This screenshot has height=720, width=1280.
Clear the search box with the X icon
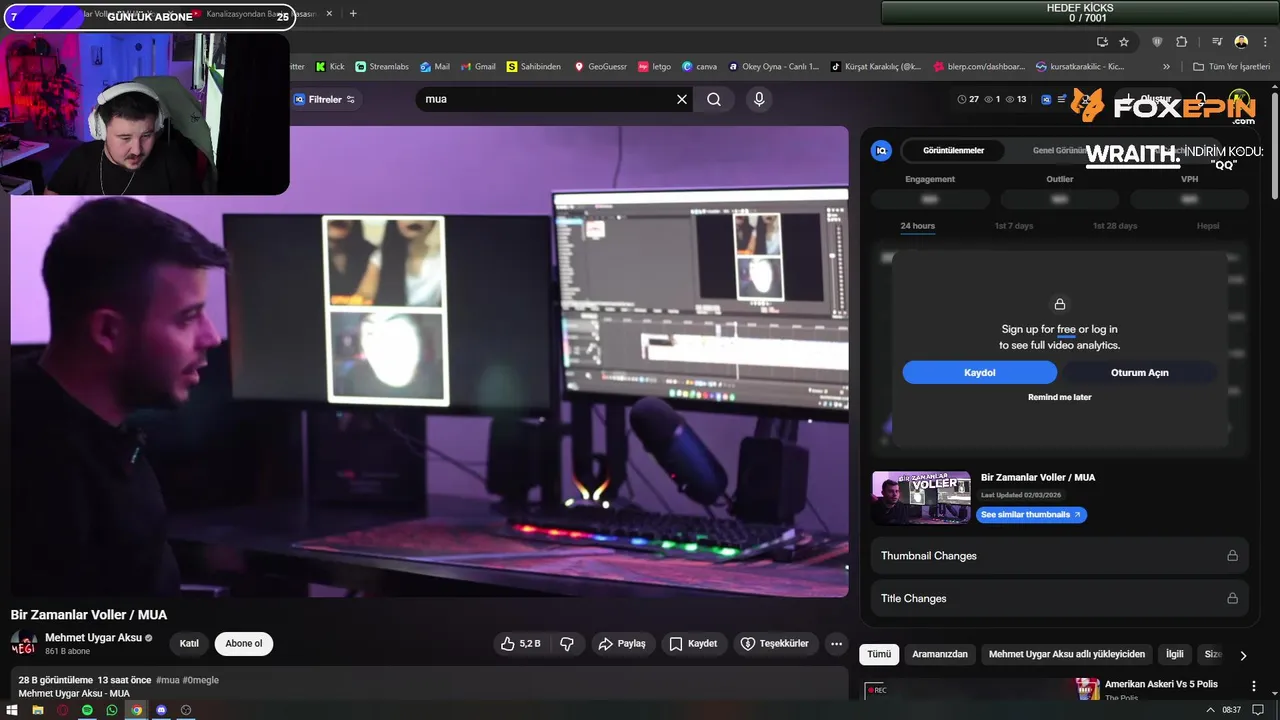coord(682,99)
